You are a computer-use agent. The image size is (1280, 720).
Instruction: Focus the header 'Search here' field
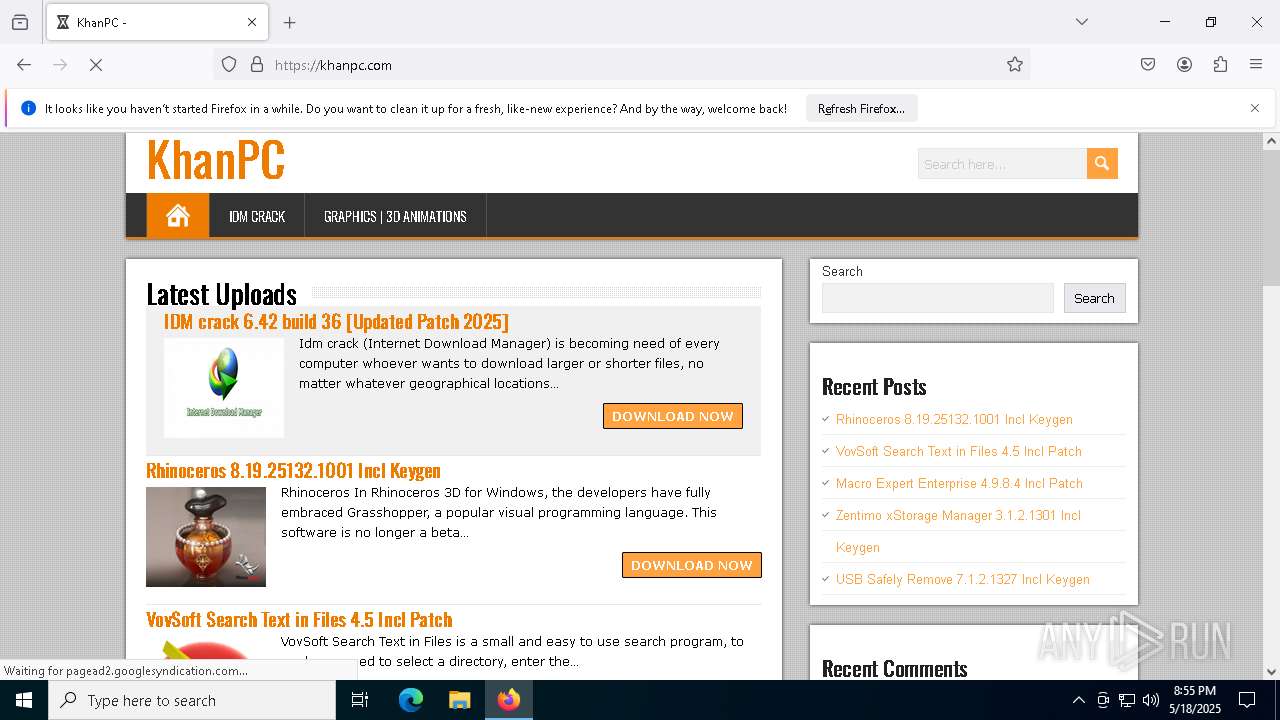coord(1002,164)
